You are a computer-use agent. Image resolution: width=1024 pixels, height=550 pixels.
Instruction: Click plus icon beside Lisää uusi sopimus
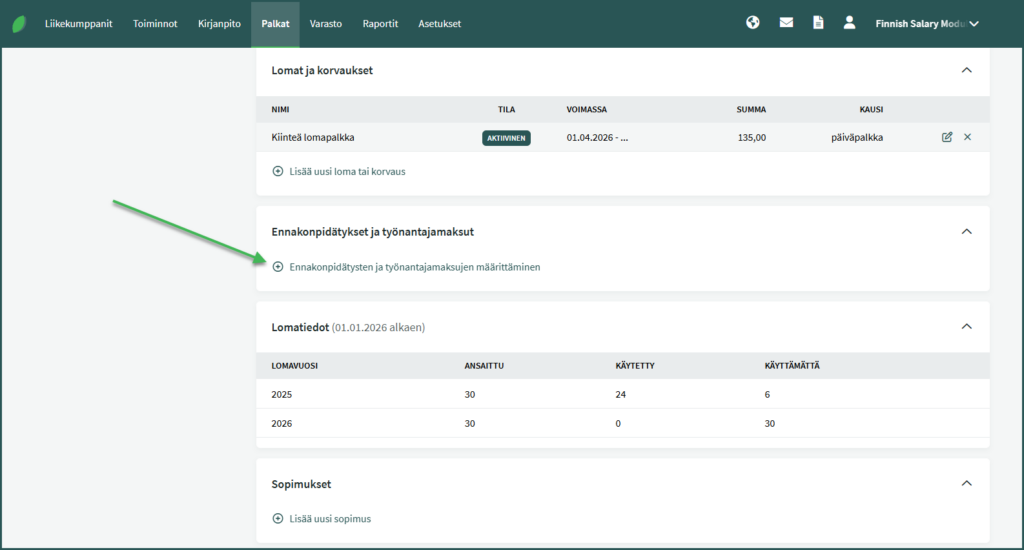click(x=278, y=519)
